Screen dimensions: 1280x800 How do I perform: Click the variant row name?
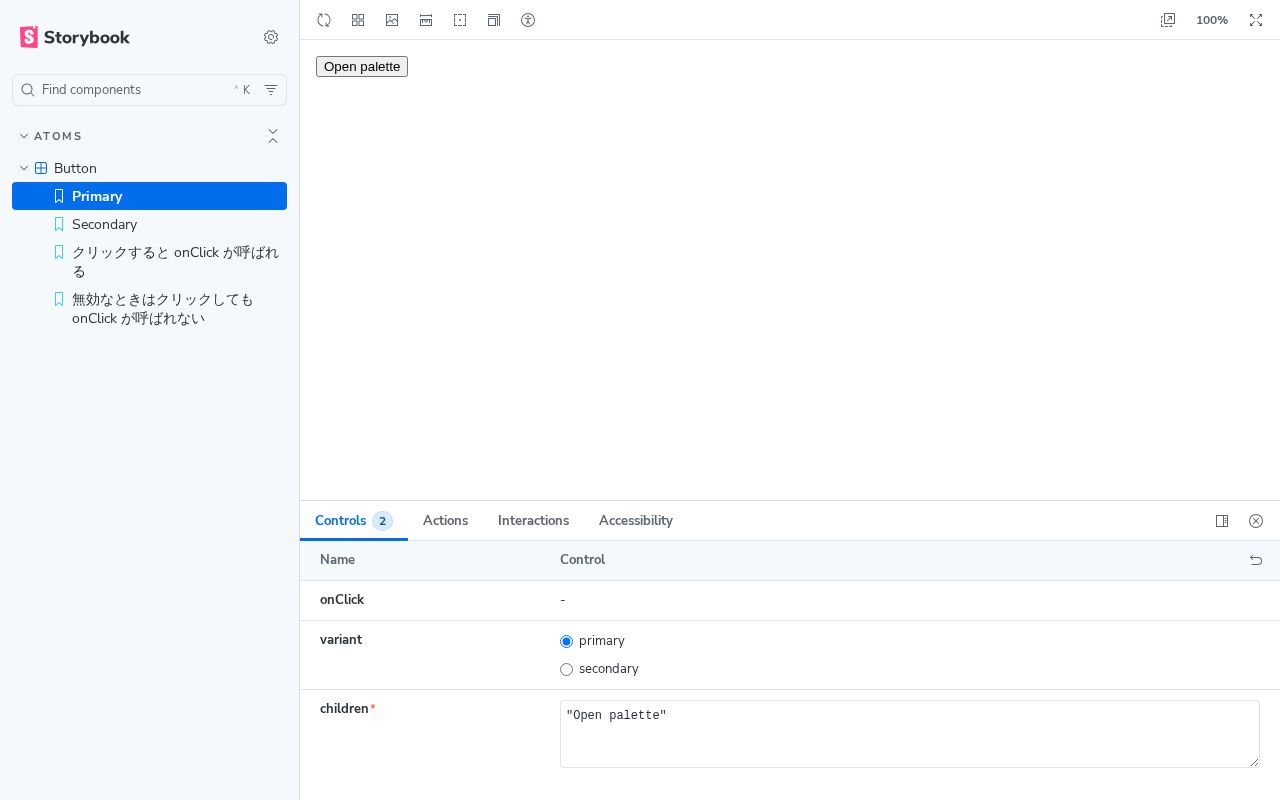(x=341, y=640)
